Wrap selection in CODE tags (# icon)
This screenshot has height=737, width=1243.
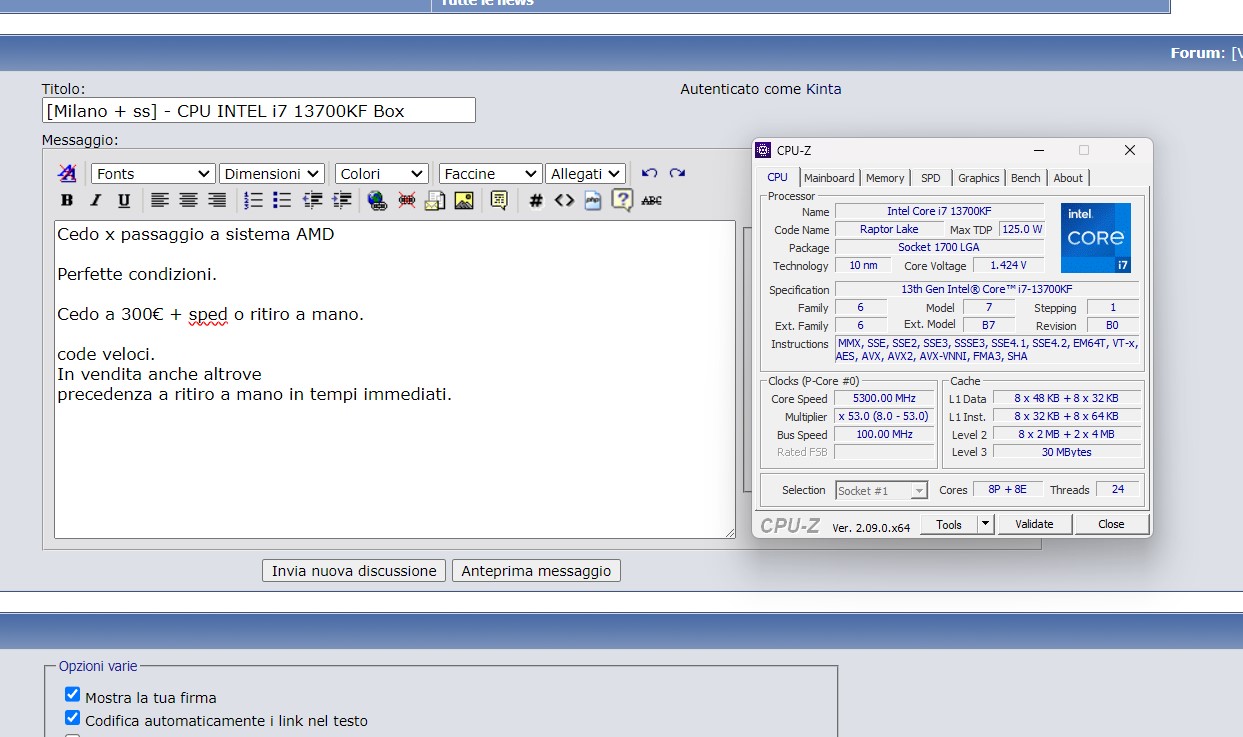pyautogui.click(x=536, y=200)
